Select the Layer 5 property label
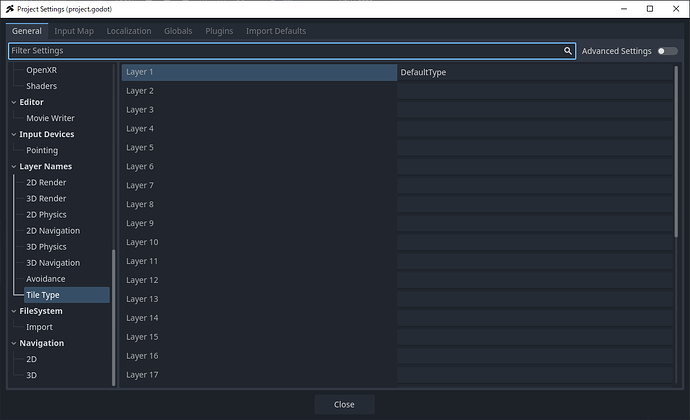690x420 pixels. [x=139, y=148]
